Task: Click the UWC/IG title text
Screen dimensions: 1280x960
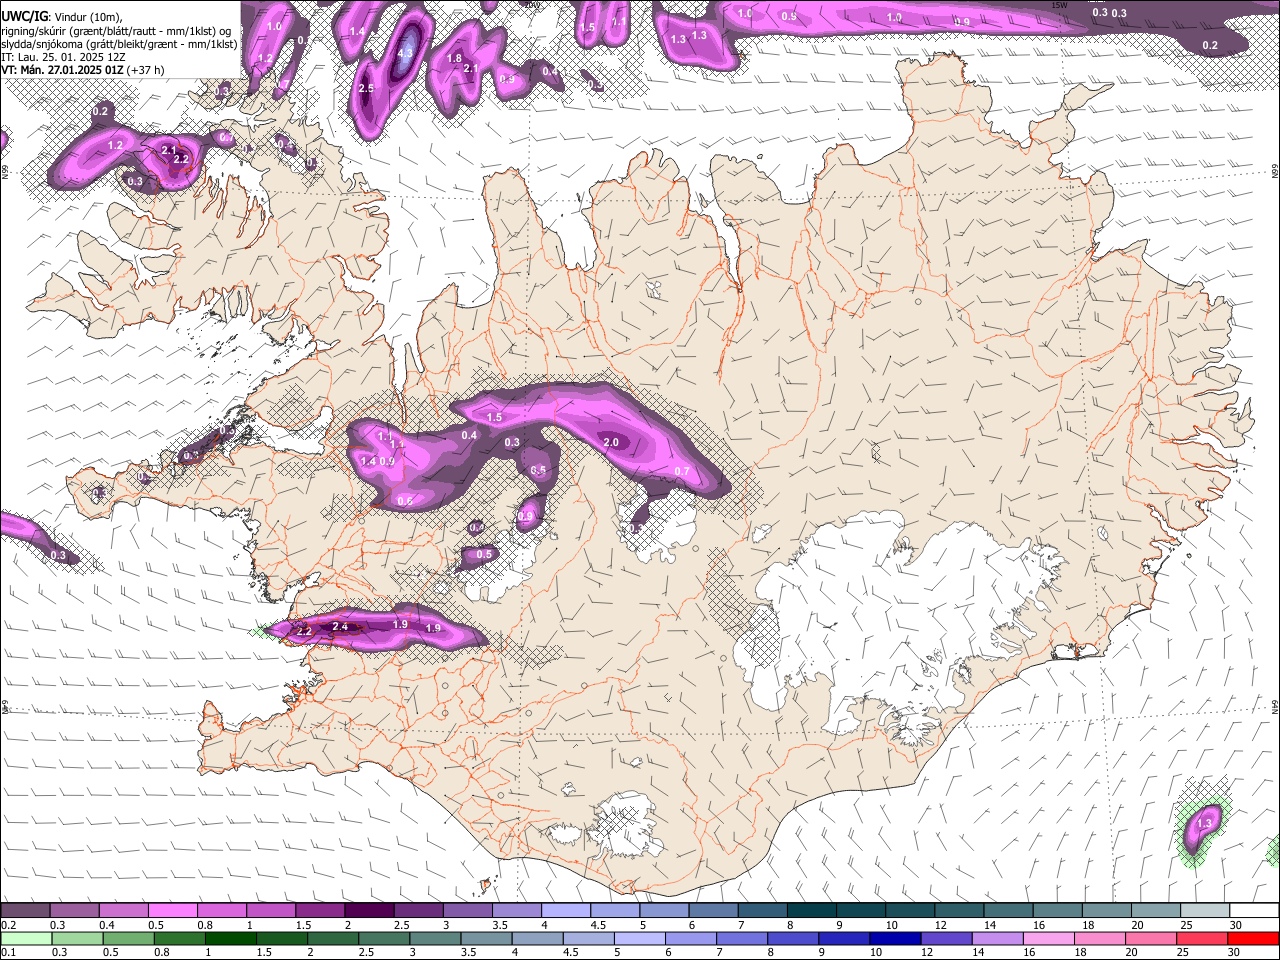Action: pos(24,16)
